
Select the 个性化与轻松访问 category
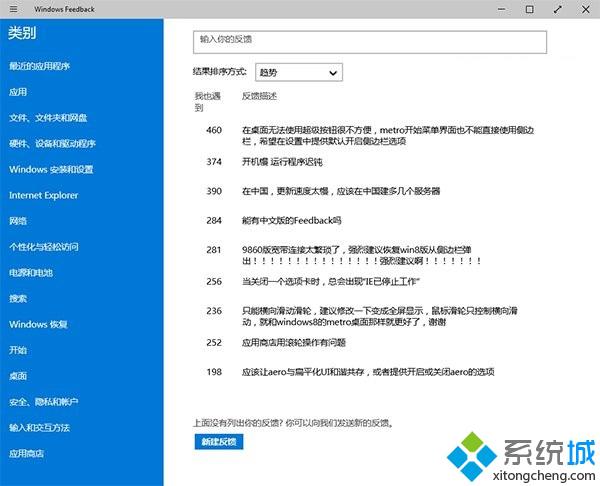coord(44,247)
